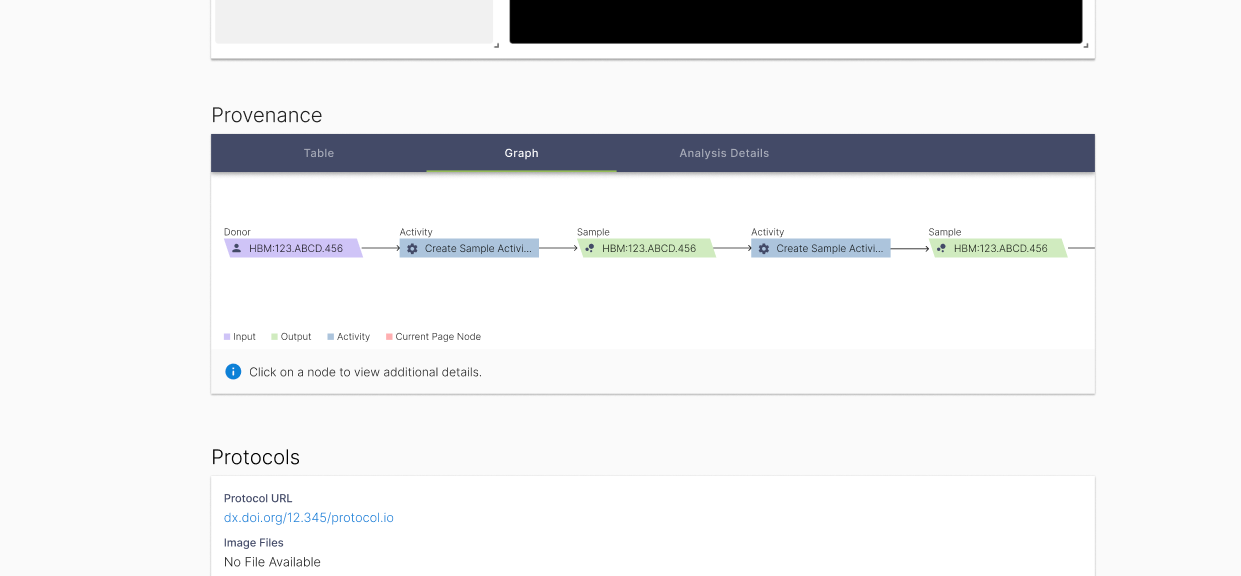Click the sample icon on the first Sample node

(x=590, y=248)
